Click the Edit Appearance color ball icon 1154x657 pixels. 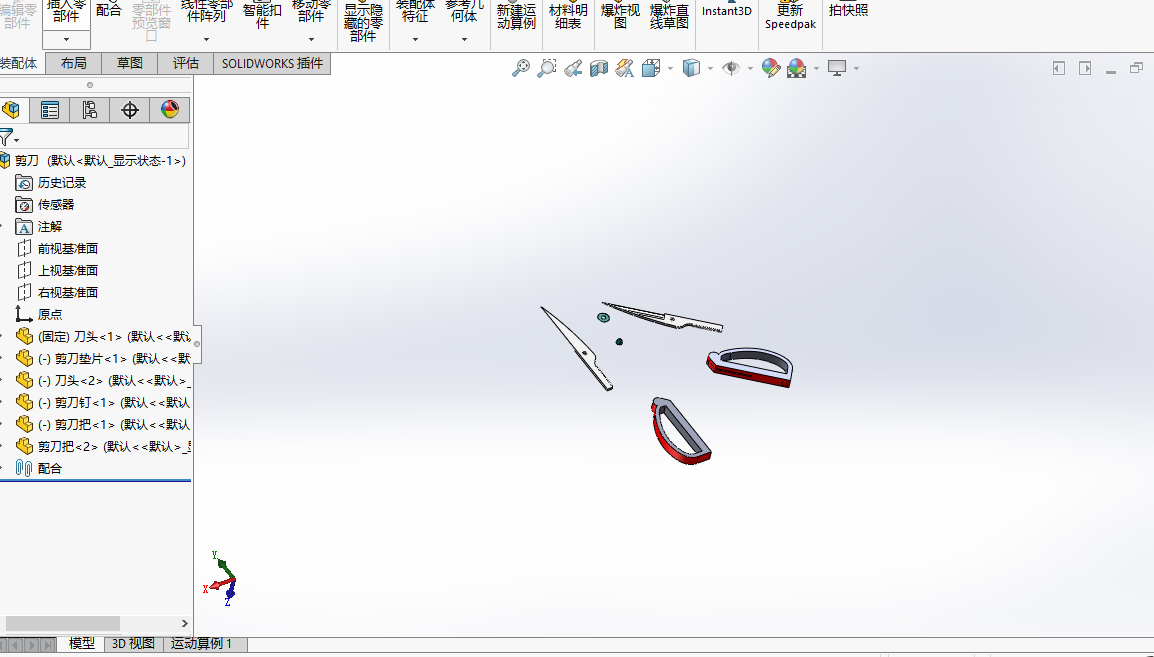click(771, 68)
